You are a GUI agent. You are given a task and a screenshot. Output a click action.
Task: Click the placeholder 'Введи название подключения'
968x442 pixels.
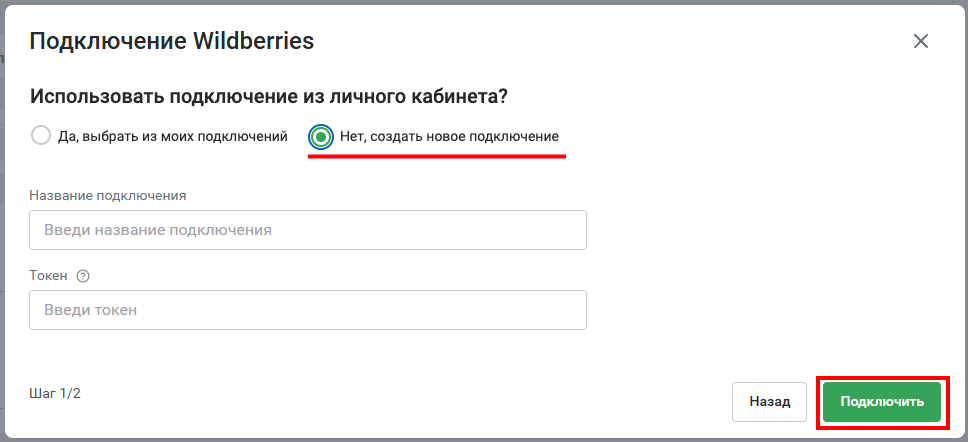click(x=158, y=230)
